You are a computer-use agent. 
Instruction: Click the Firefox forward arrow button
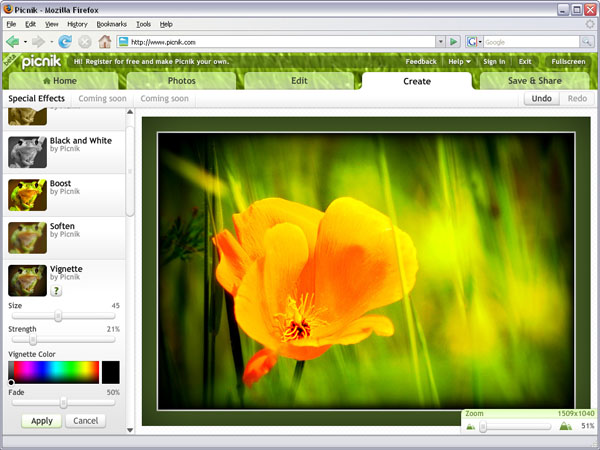point(38,41)
